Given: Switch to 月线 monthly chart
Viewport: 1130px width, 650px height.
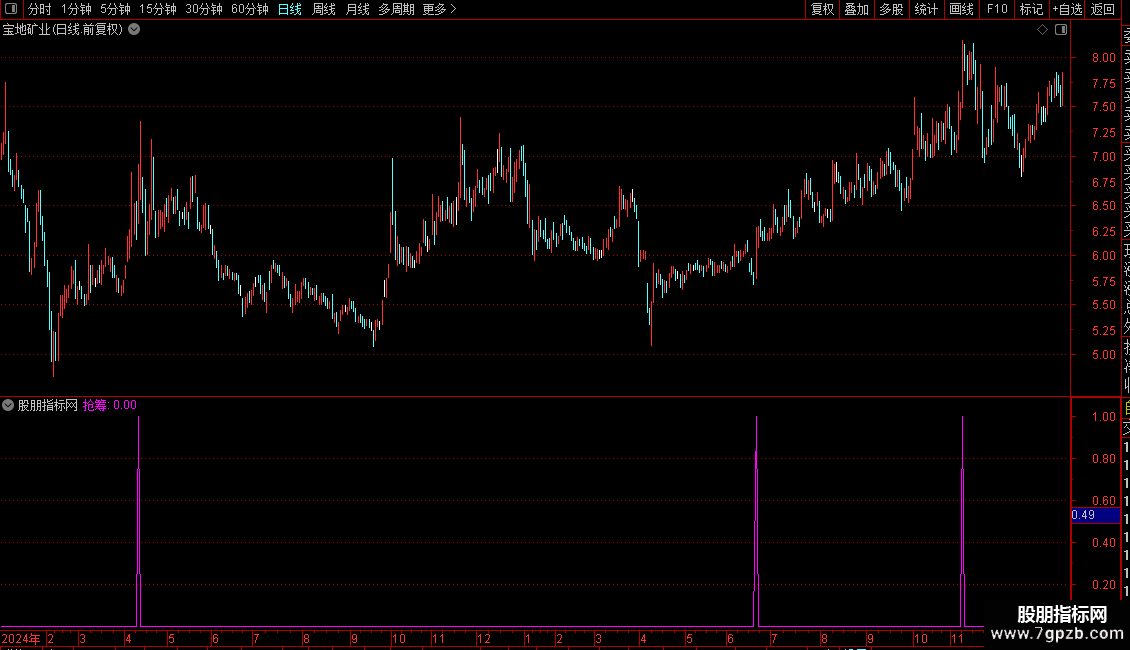Looking at the screenshot, I should pyautogui.click(x=357, y=9).
